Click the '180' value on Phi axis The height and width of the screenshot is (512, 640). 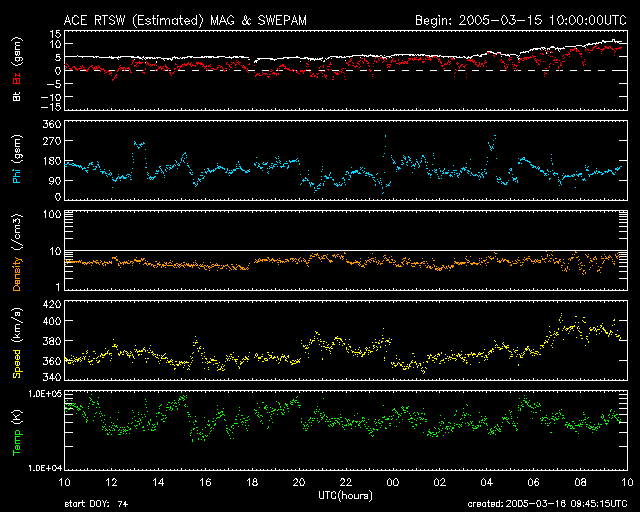(52, 161)
